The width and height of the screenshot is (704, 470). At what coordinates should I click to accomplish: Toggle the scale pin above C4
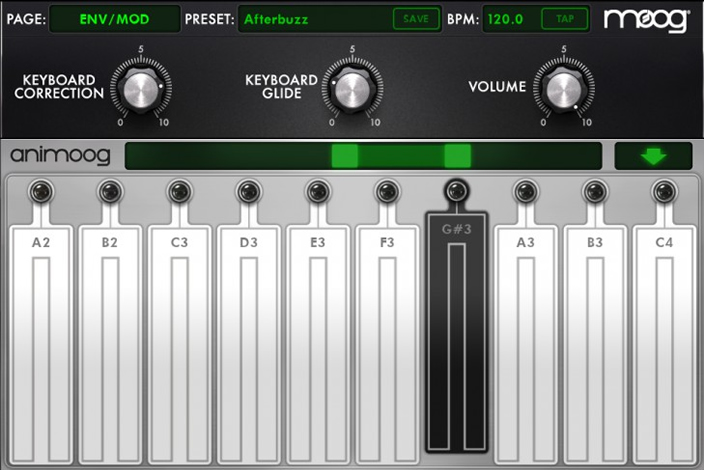(x=664, y=192)
